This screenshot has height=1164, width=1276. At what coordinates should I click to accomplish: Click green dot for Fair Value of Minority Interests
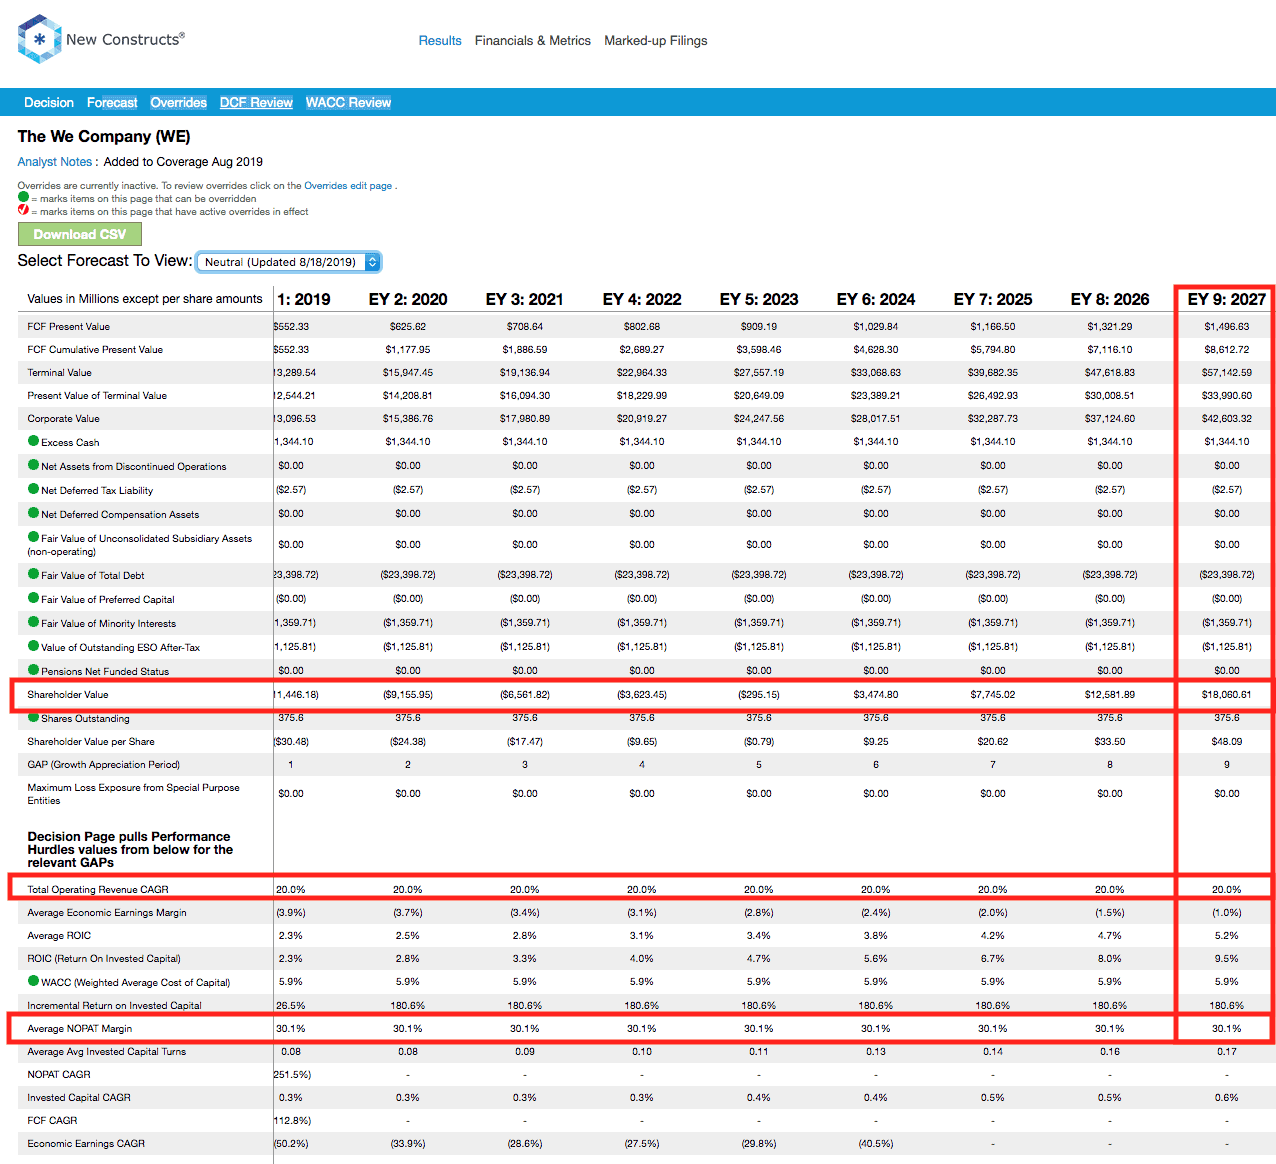[x=34, y=622]
